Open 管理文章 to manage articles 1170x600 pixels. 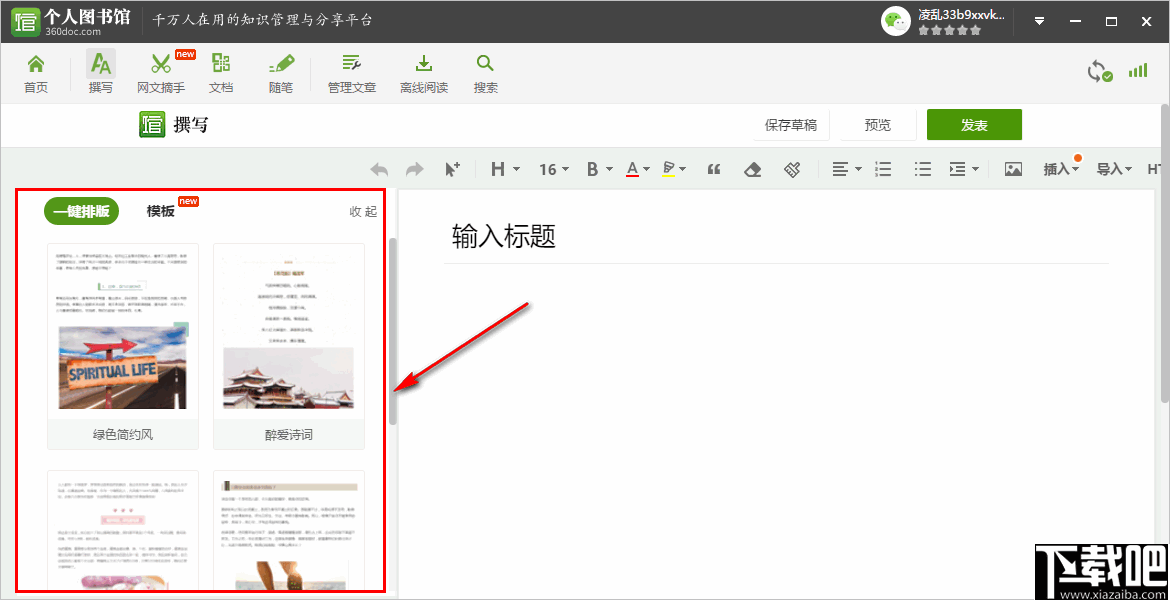pyautogui.click(x=350, y=72)
